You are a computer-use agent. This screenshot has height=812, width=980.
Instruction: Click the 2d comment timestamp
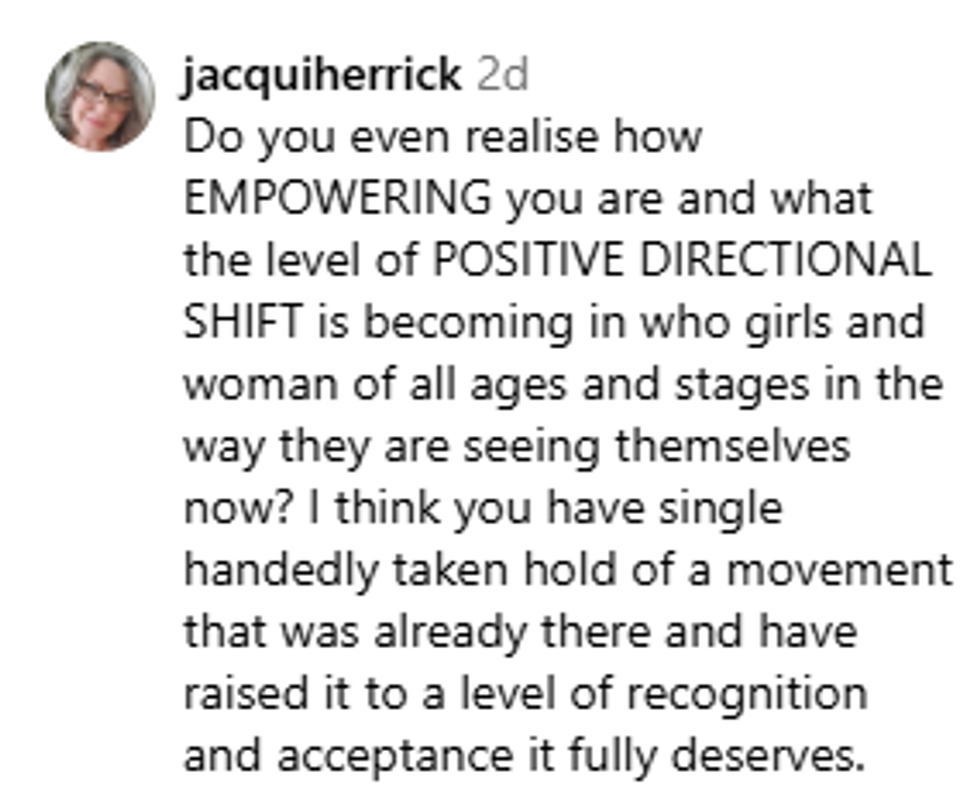[502, 75]
